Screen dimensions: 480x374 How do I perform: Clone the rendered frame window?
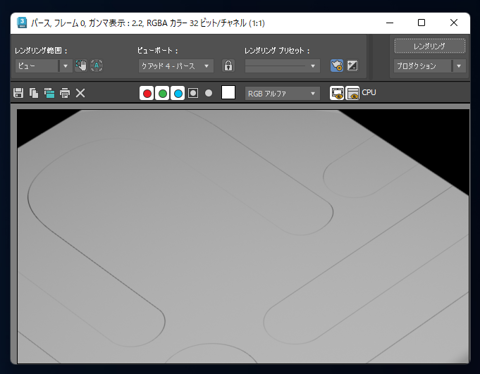click(x=49, y=93)
